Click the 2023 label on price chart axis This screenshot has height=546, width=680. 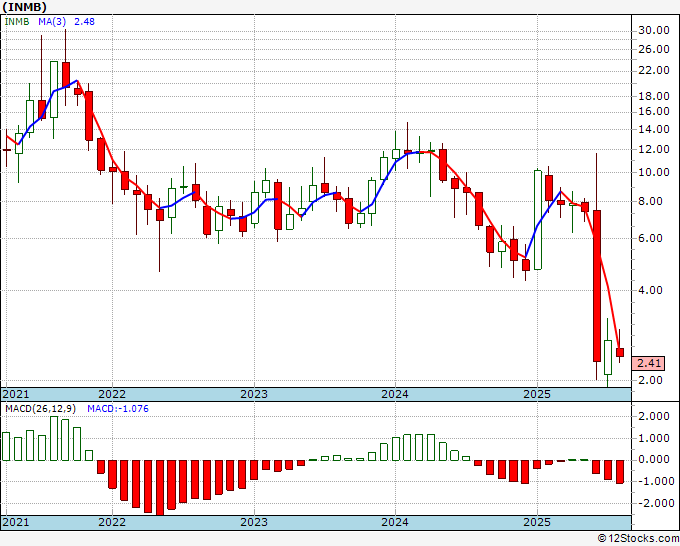(x=254, y=394)
